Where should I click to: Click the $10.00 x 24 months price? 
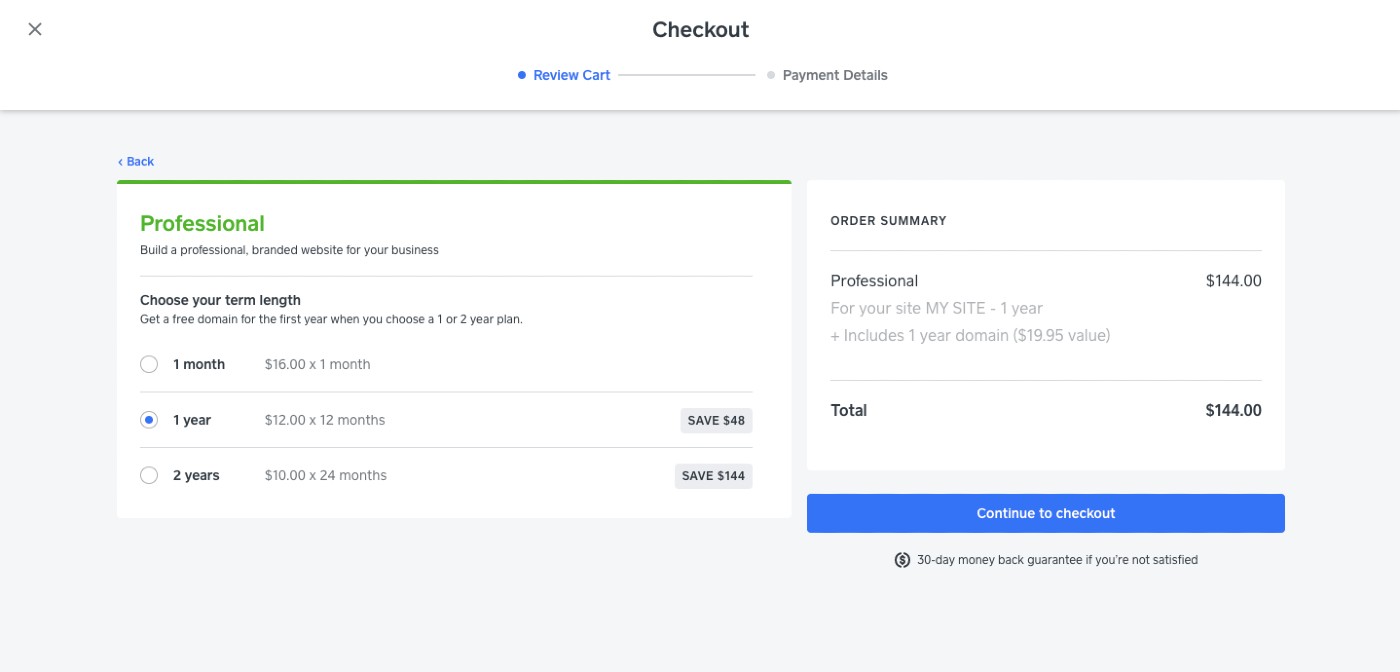326,475
